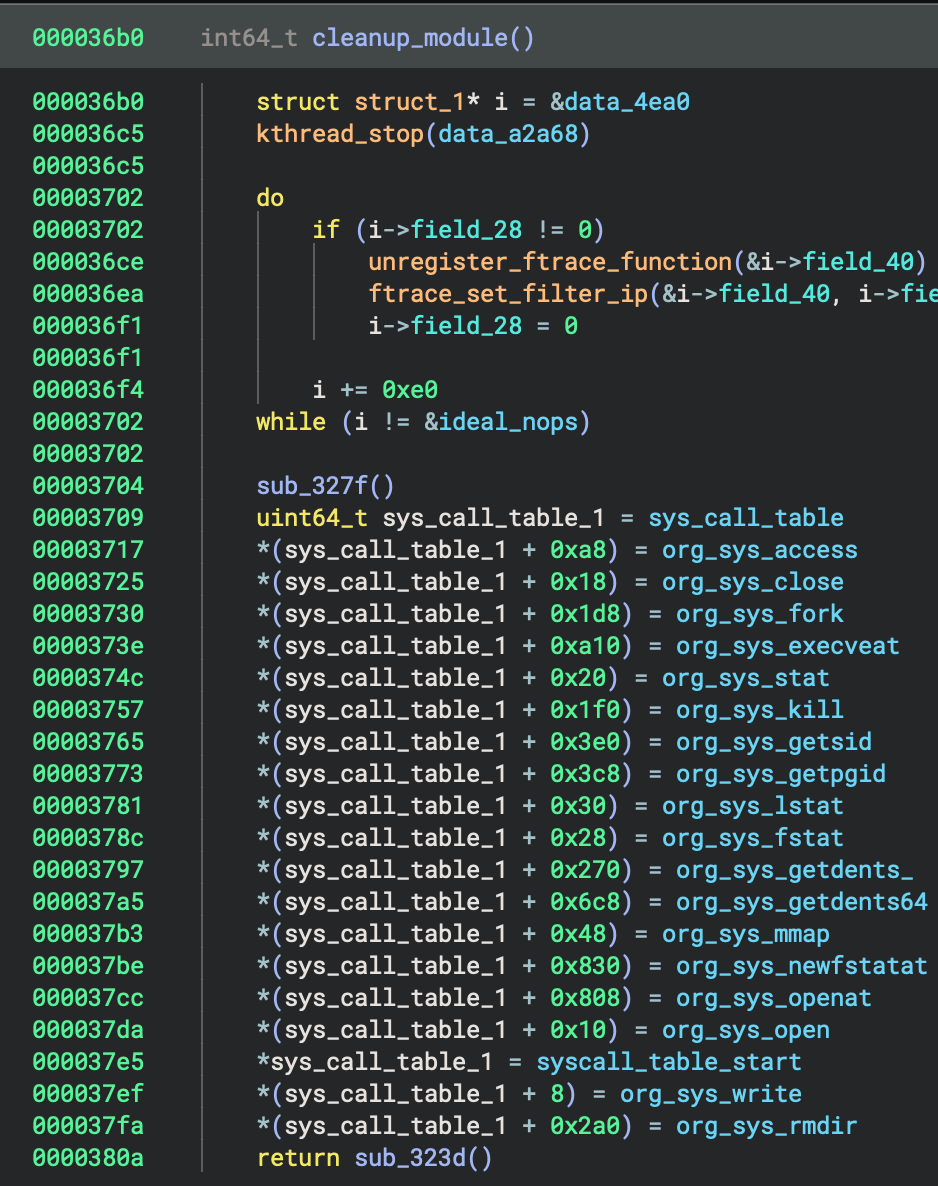Image resolution: width=938 pixels, height=1186 pixels.
Task: Click the org_sys_rmdir symbol
Action: click(x=767, y=1126)
